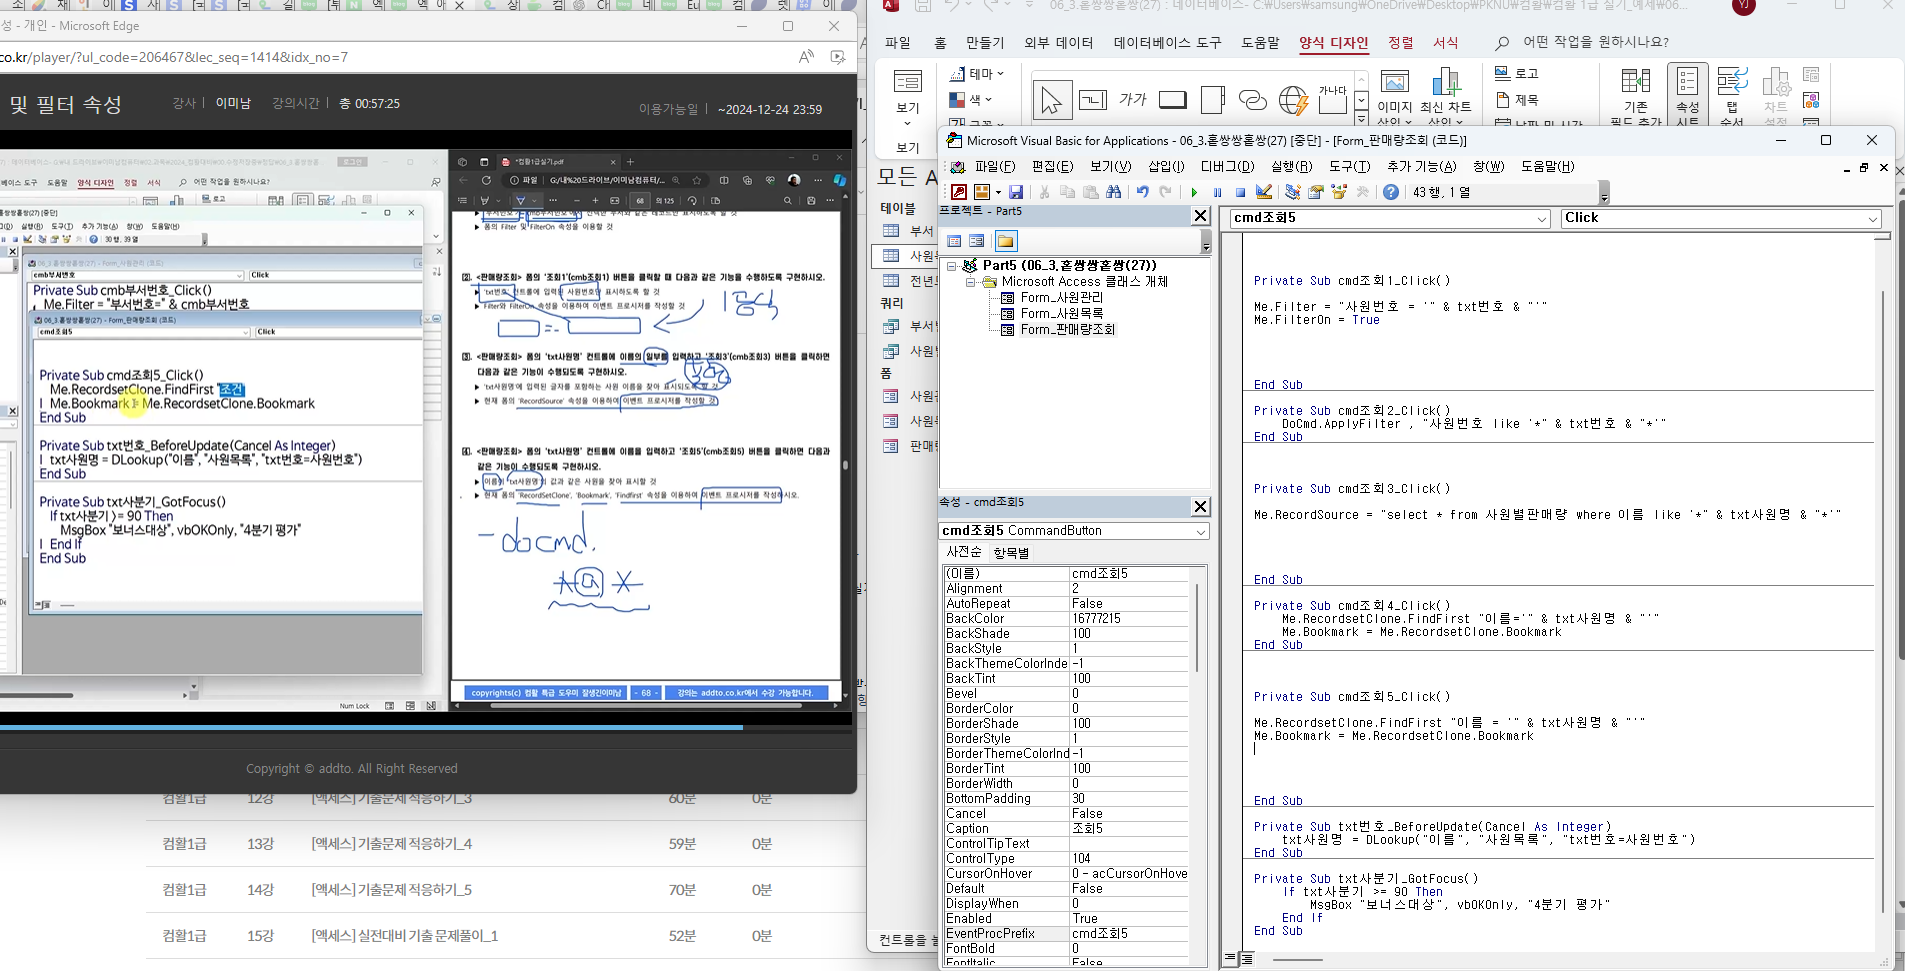Screen dimensions: 1905x971
Task: Click the Break (pause) icon in VBA toolbar
Action: (1217, 192)
